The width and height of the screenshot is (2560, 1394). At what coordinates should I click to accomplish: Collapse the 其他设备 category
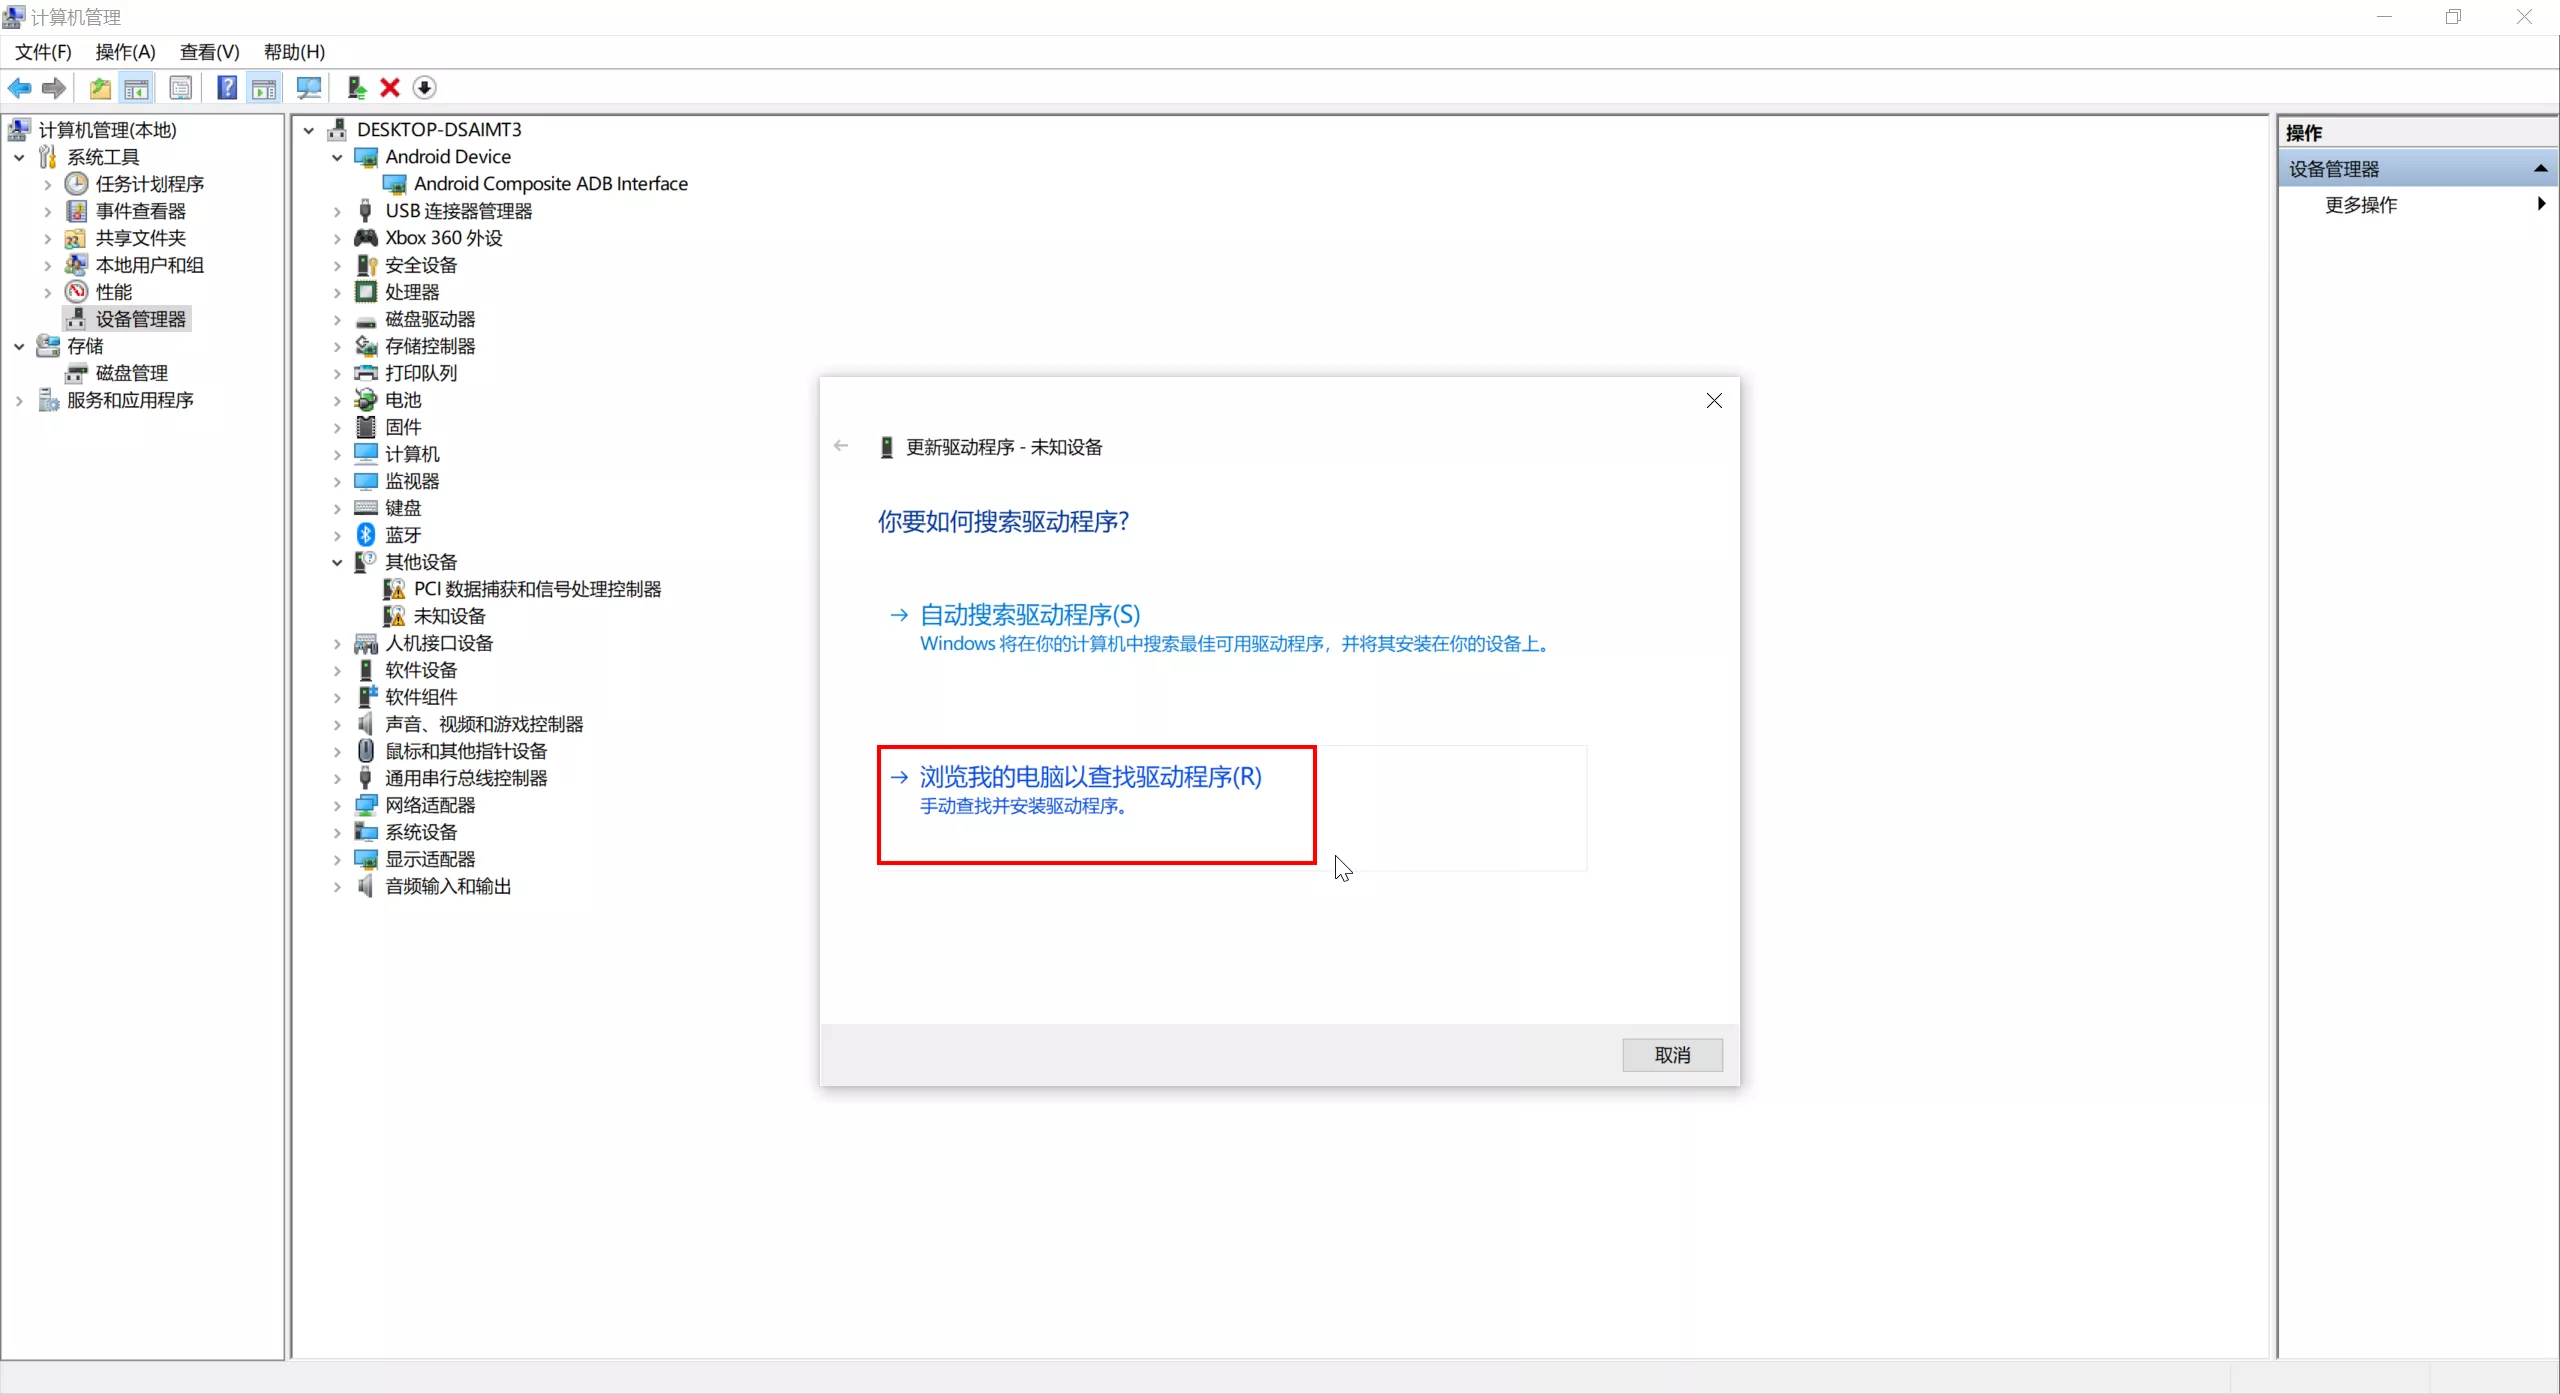(338, 562)
